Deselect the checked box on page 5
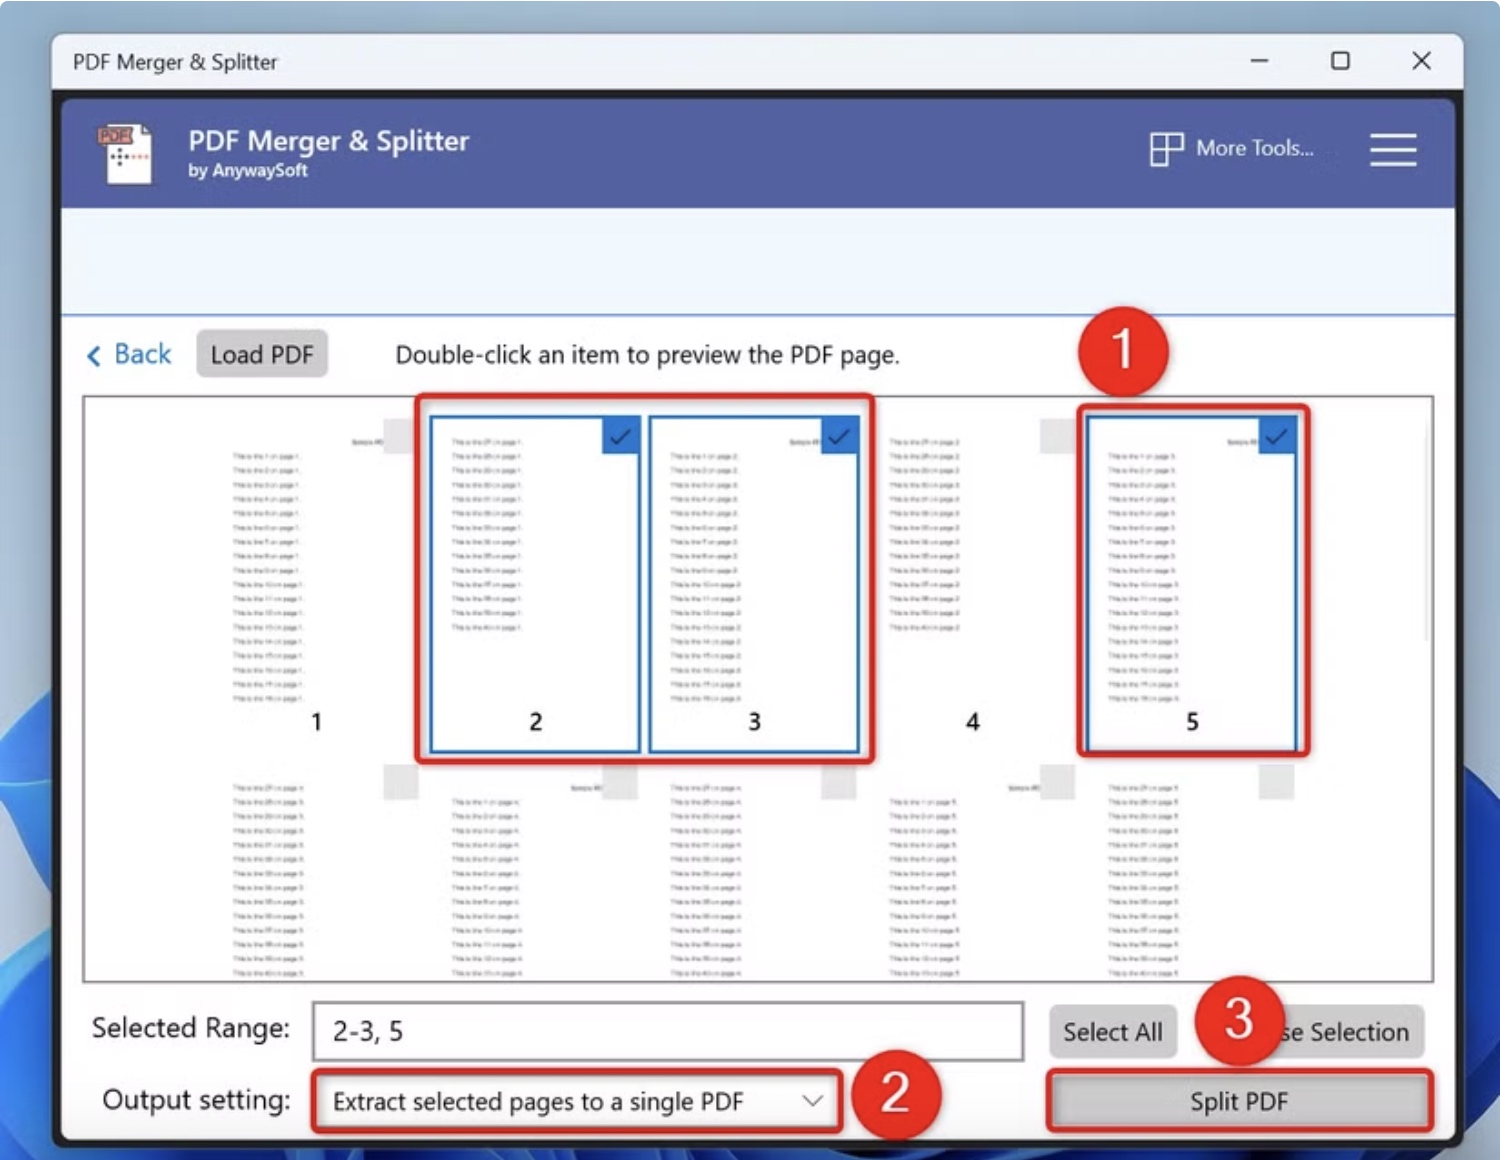This screenshot has height=1160, width=1500. click(1277, 436)
